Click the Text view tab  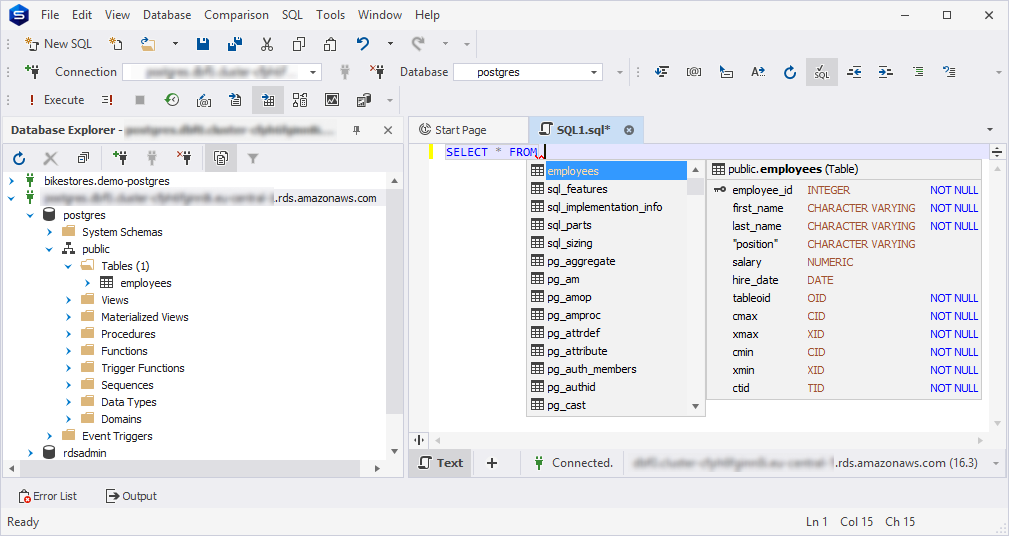point(441,463)
